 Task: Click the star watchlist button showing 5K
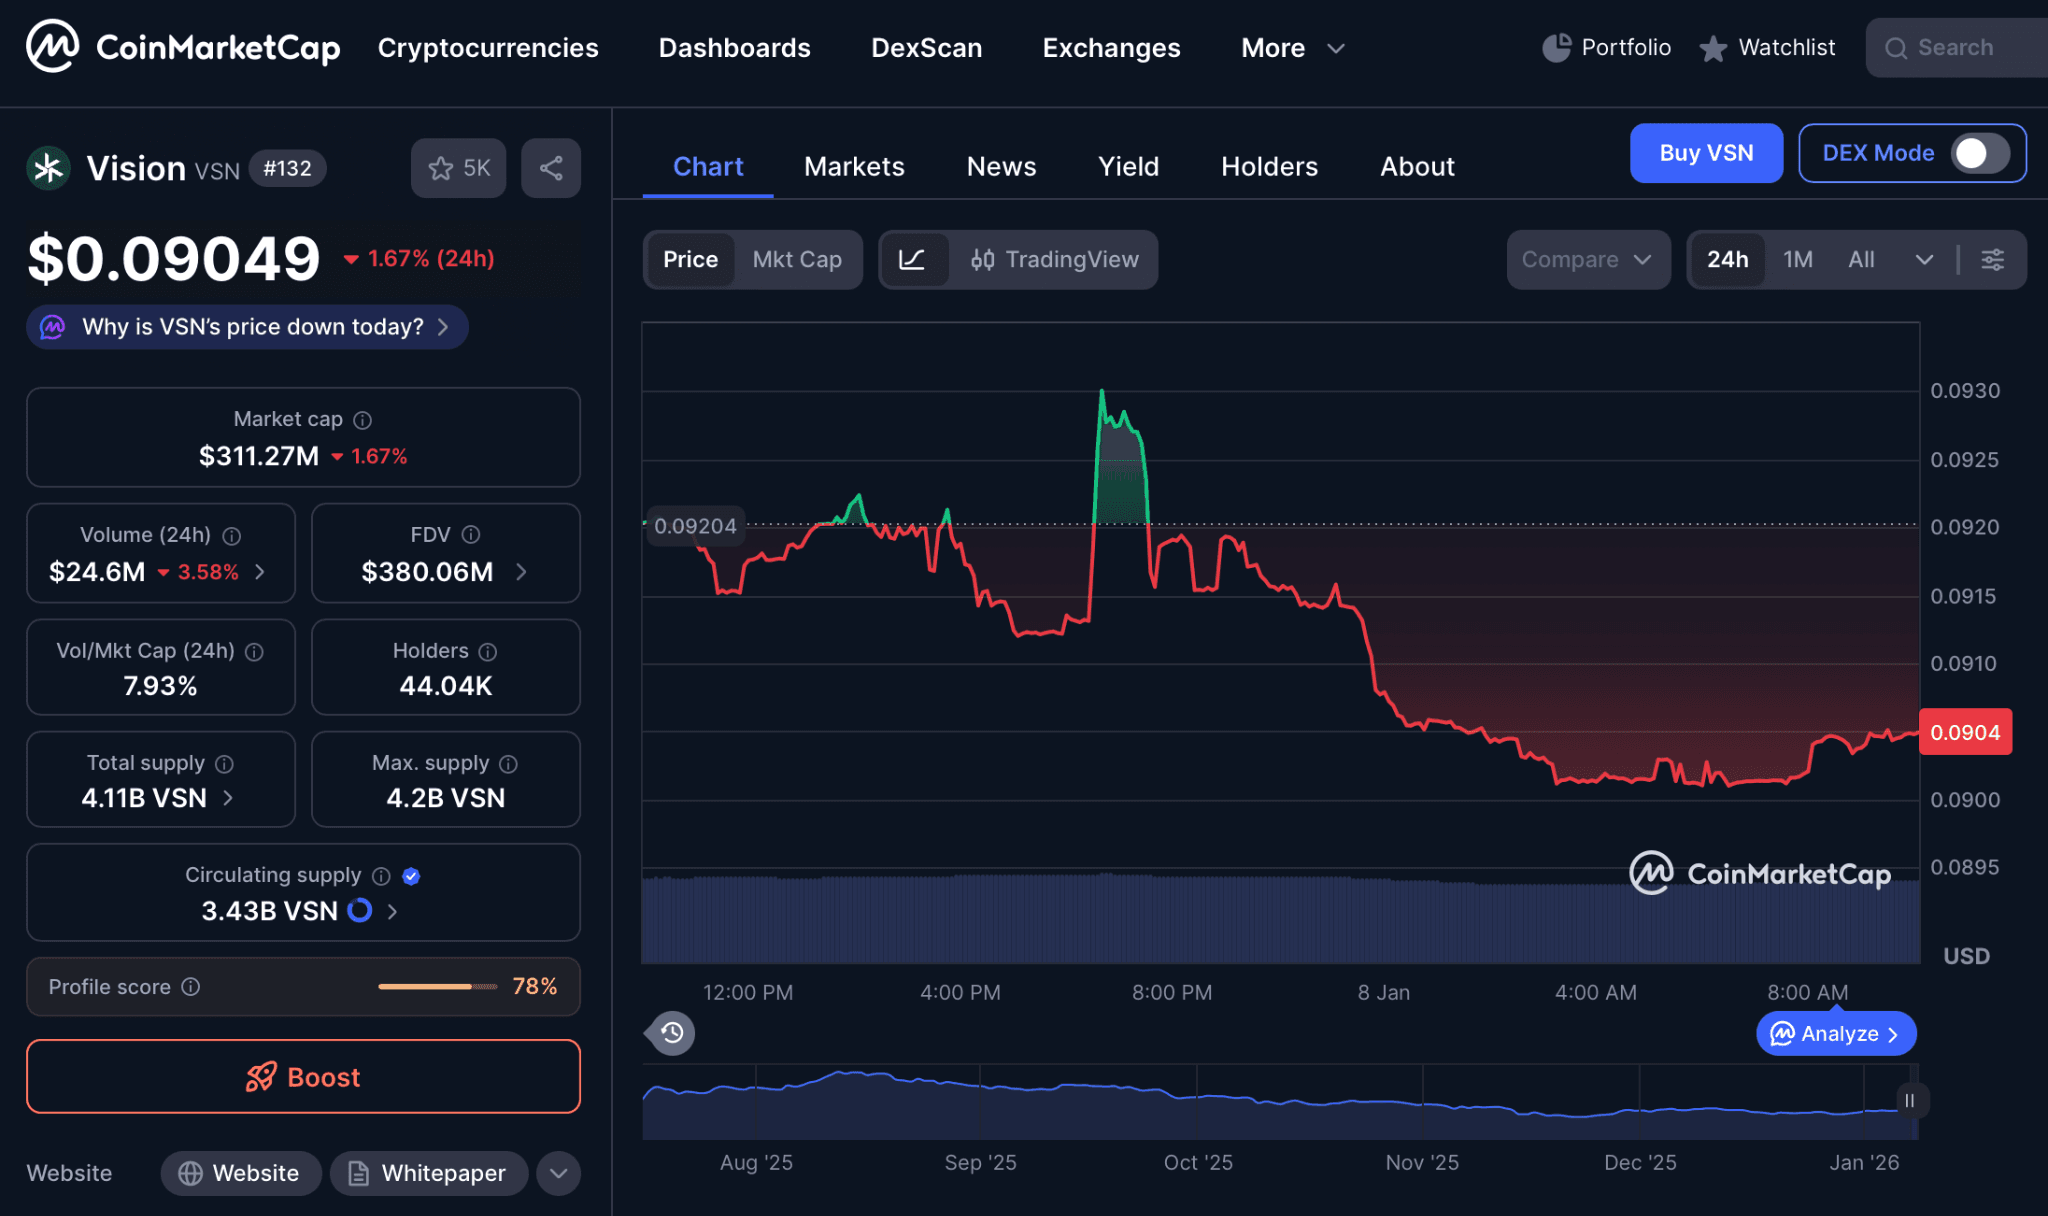pyautogui.click(x=459, y=168)
